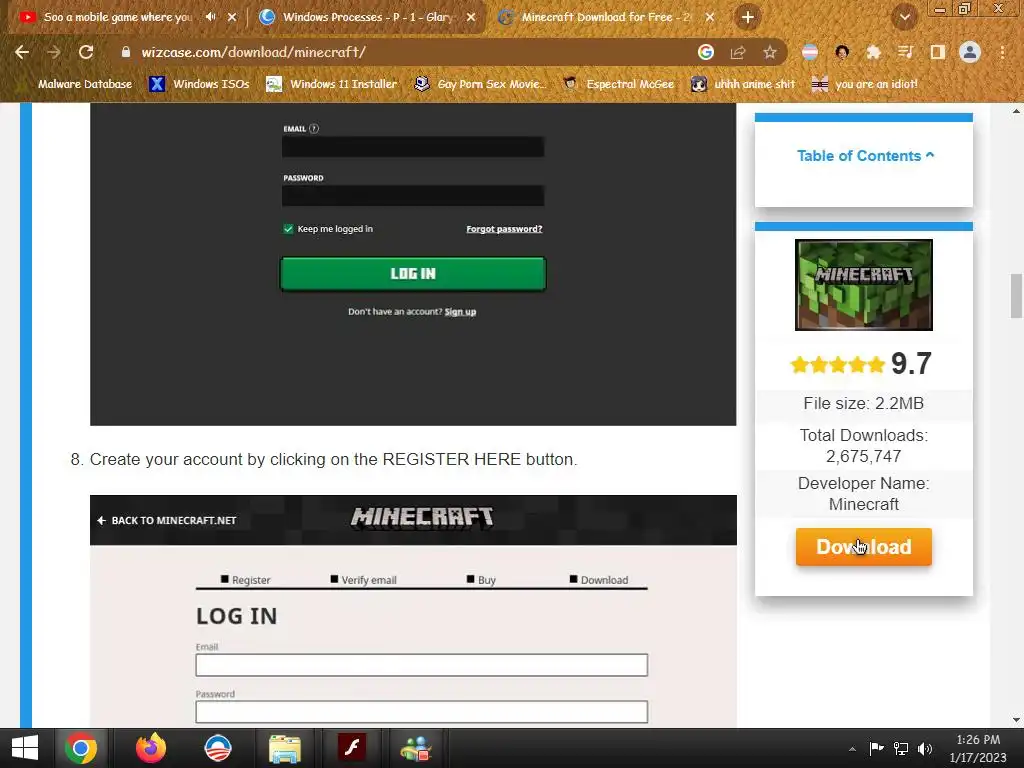Toggle the Keep me logged in checkbox
The width and height of the screenshot is (1024, 768).
[288, 229]
